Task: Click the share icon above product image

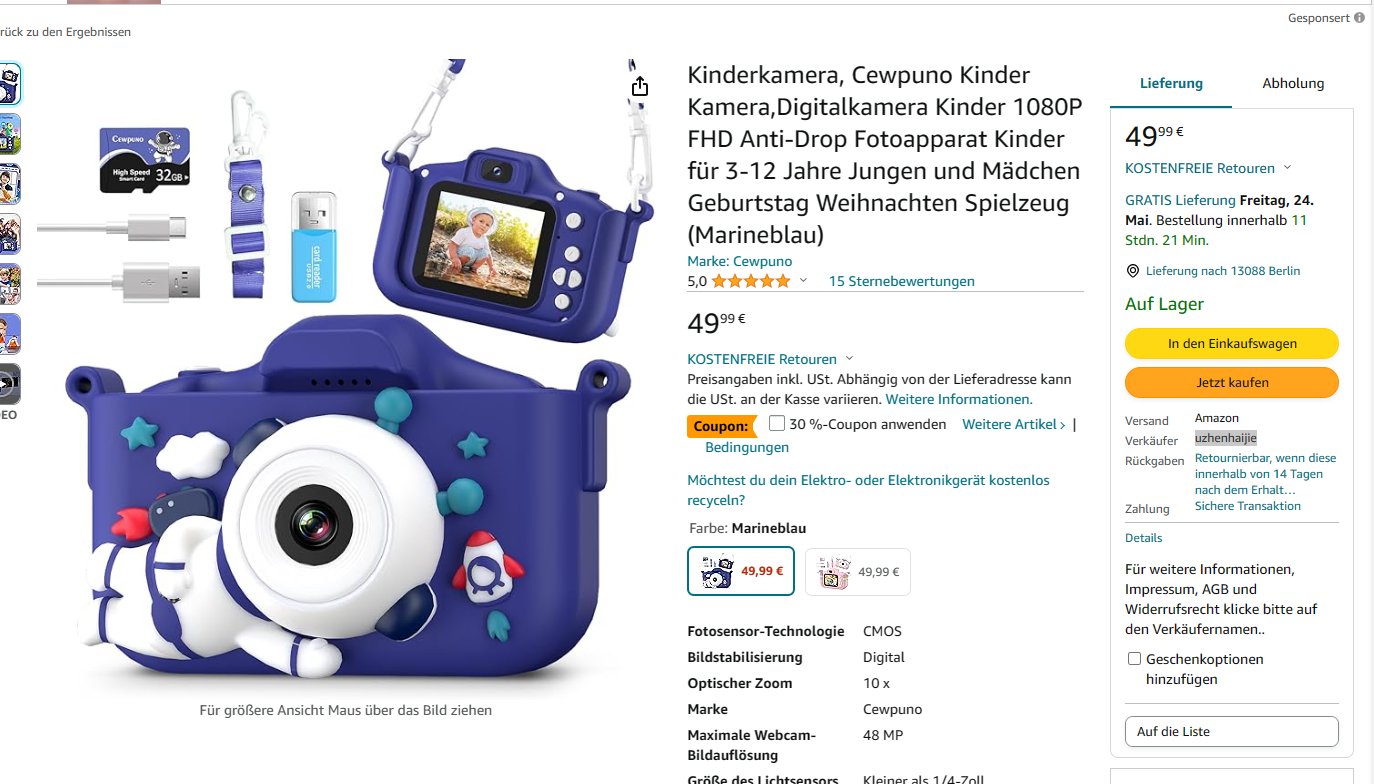Action: point(640,87)
